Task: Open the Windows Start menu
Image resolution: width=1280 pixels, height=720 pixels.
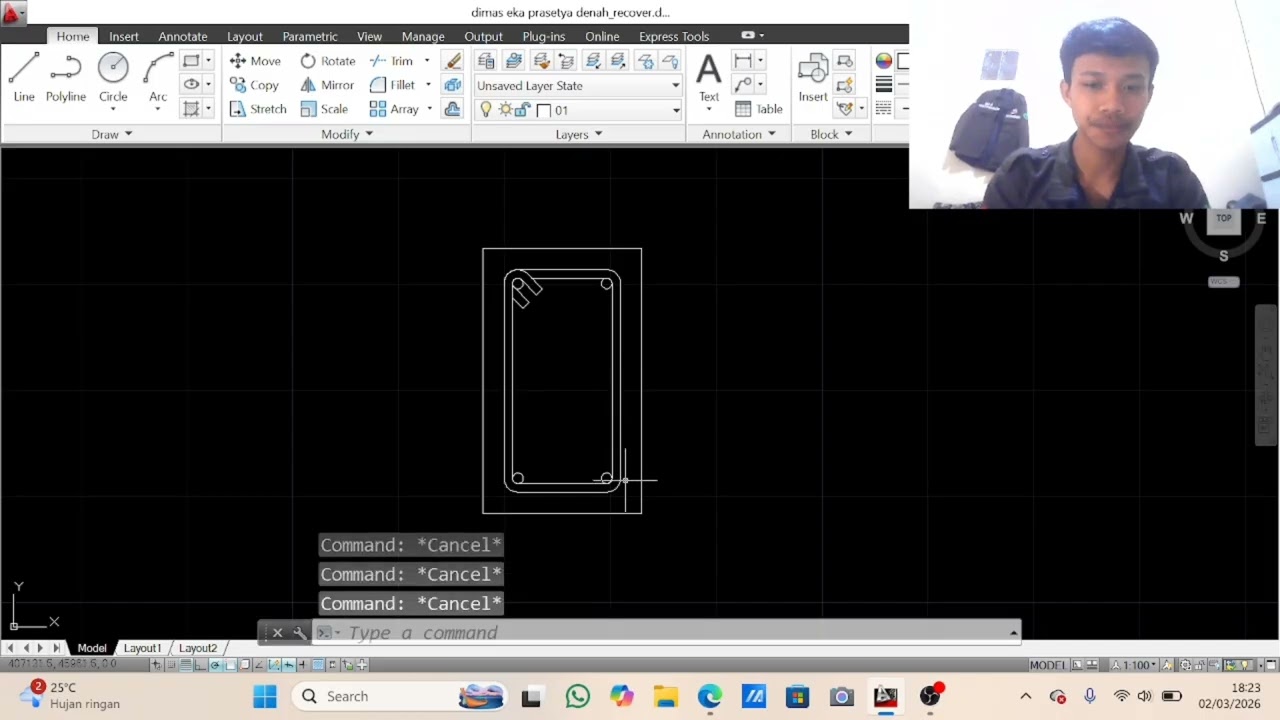Action: point(265,697)
